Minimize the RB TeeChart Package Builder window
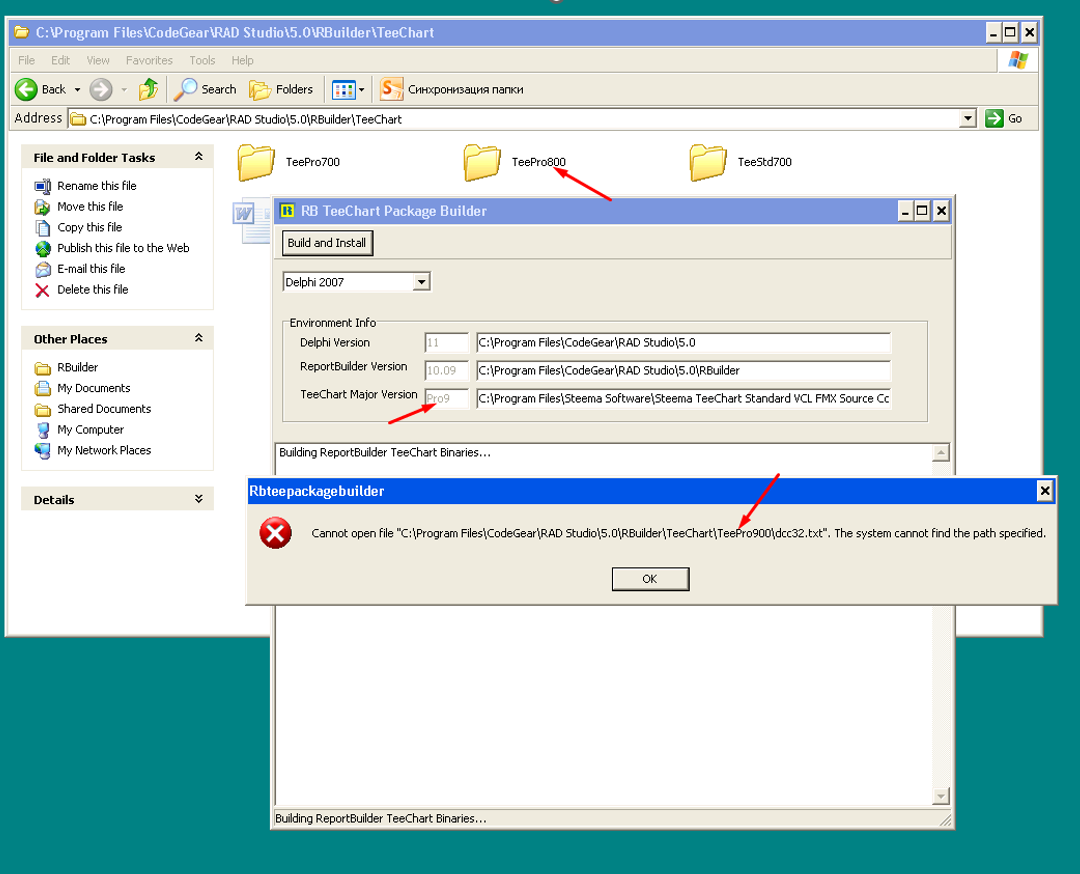 click(906, 211)
